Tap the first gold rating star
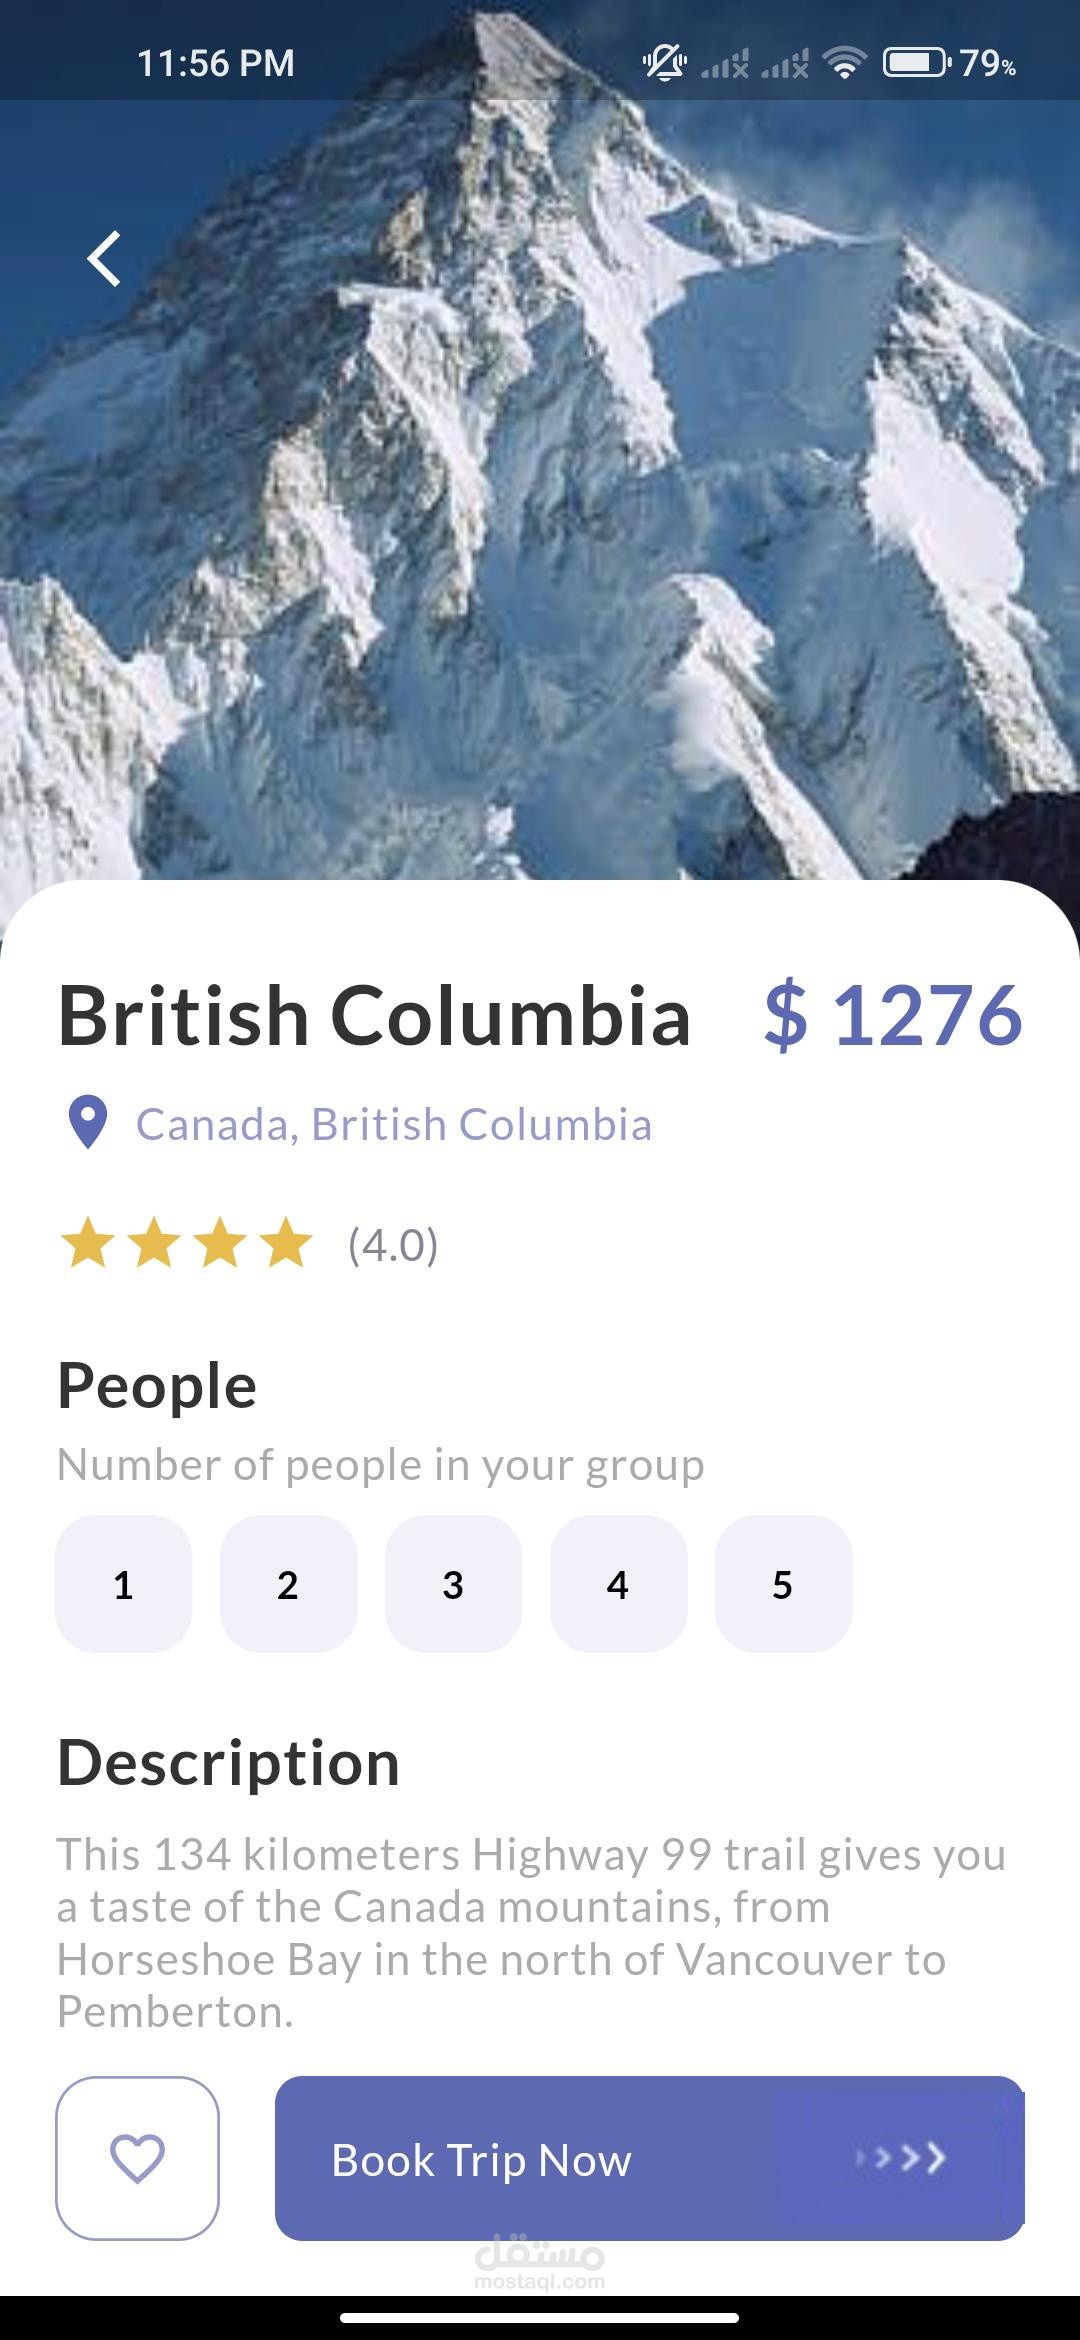The width and height of the screenshot is (1080, 2340). tap(88, 1243)
